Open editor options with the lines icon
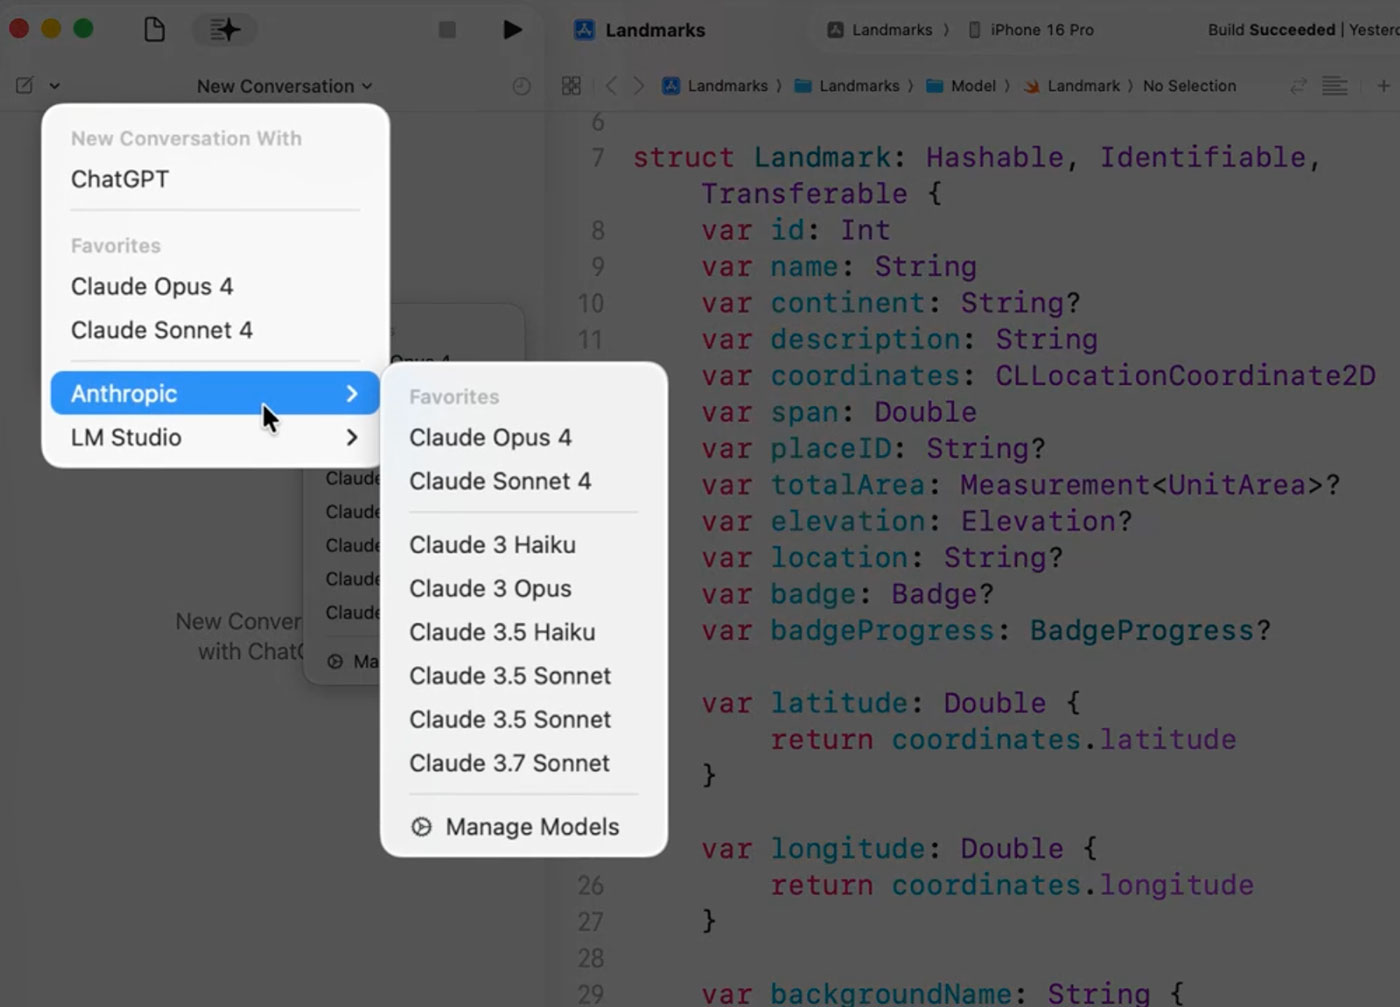This screenshot has height=1007, width=1400. pos(1335,85)
